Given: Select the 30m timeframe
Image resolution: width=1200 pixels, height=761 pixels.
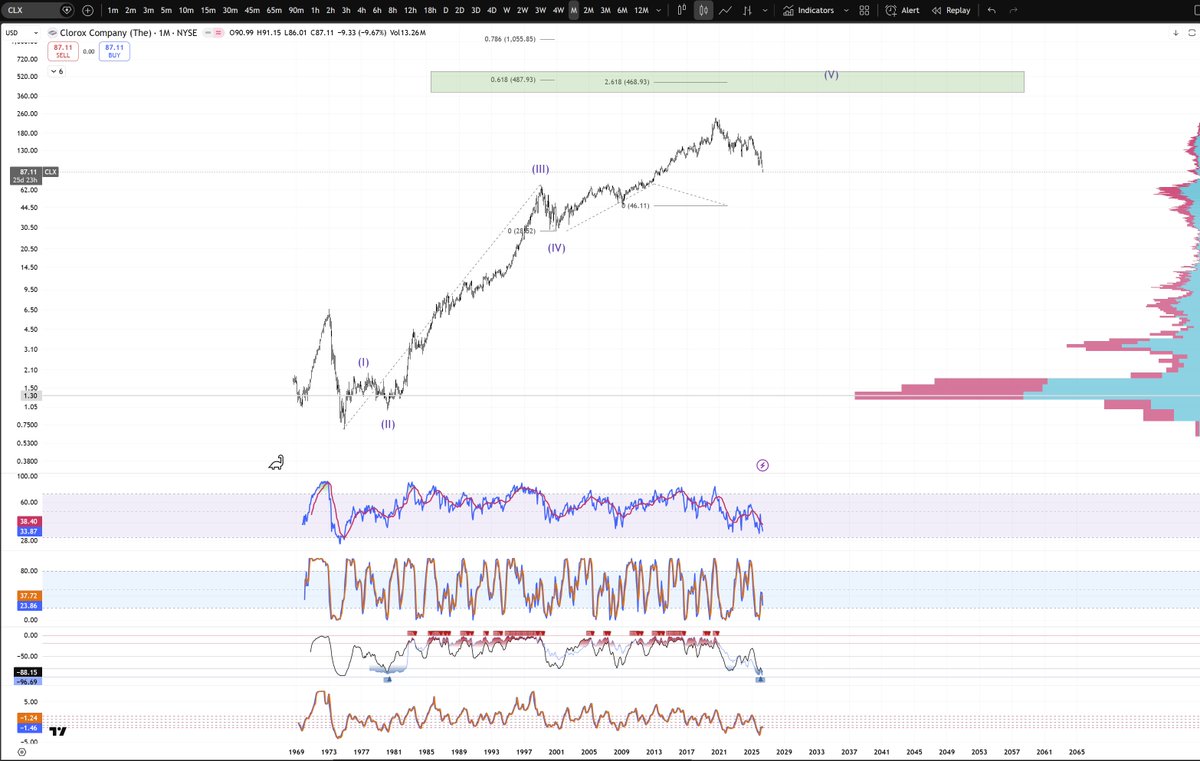Looking at the screenshot, I should pos(230,10).
